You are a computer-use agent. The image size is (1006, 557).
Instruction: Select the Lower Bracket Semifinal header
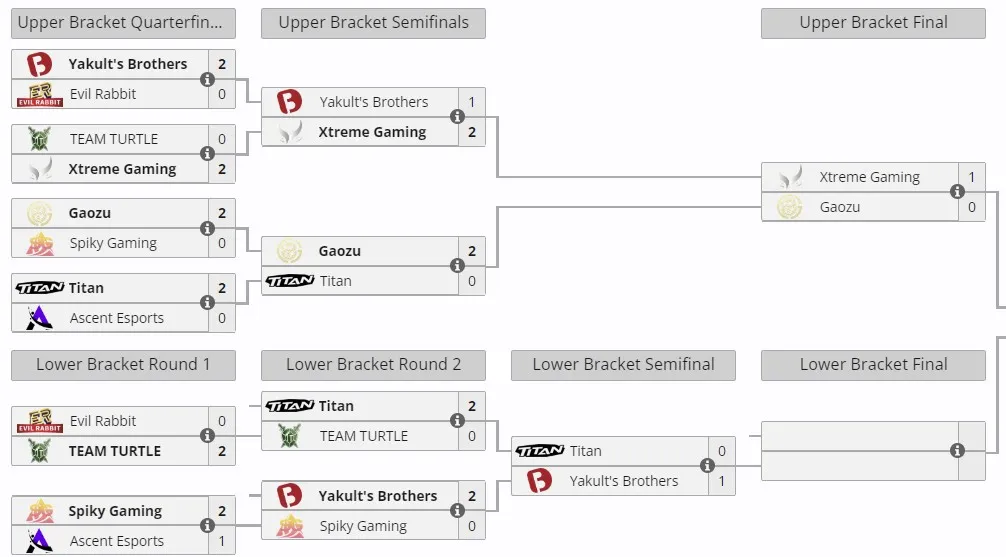pyautogui.click(x=623, y=365)
